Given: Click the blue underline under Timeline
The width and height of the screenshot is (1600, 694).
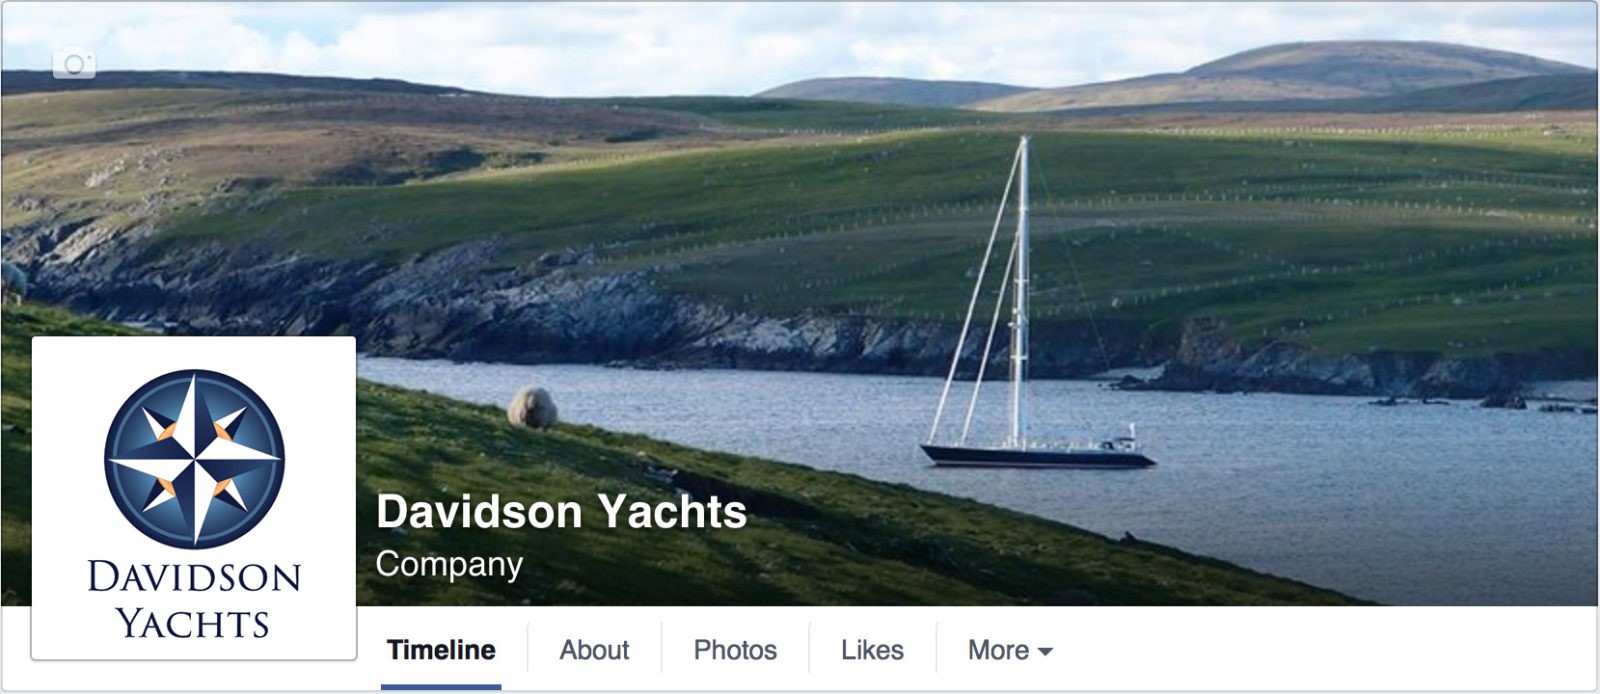Looking at the screenshot, I should point(441,687).
